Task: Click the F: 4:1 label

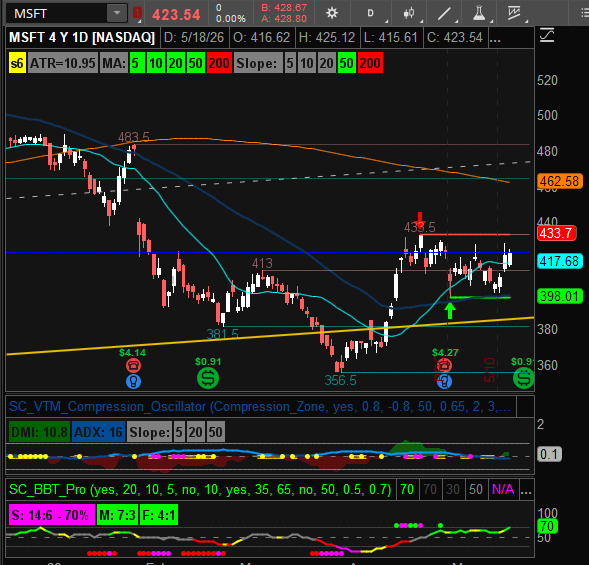Action: click(159, 515)
